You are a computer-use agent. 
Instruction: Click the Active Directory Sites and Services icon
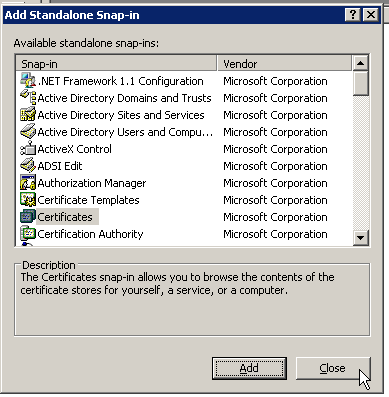pyautogui.click(x=28, y=114)
